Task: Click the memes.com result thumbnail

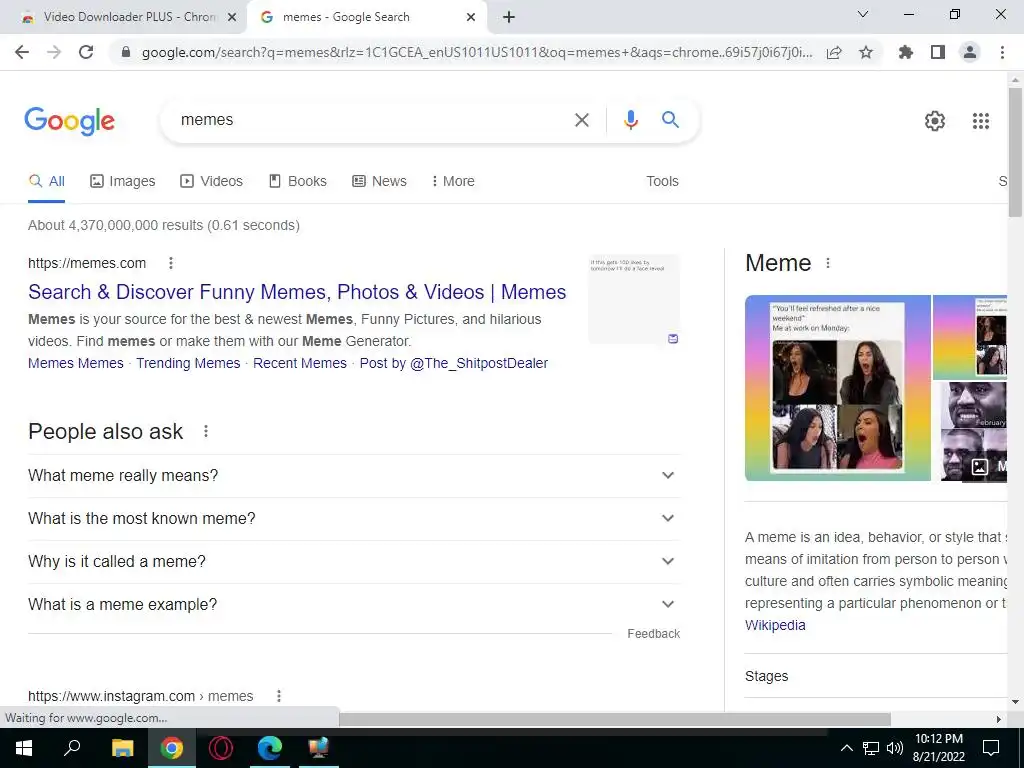Action: pyautogui.click(x=634, y=299)
